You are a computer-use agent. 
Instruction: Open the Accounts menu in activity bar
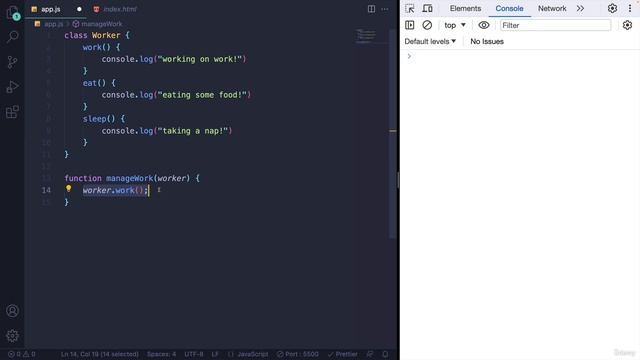click(x=12, y=311)
